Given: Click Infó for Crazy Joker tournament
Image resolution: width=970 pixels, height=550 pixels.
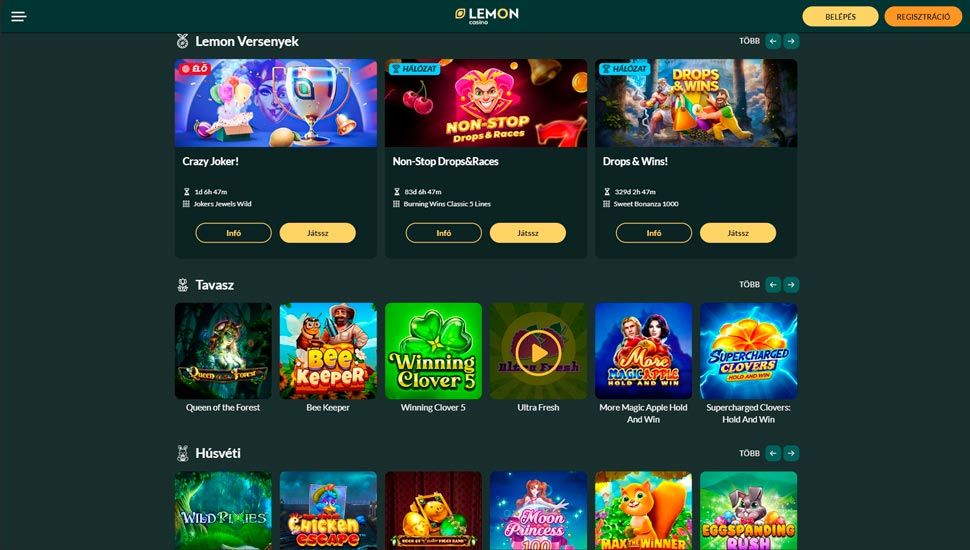Looking at the screenshot, I should [233, 233].
